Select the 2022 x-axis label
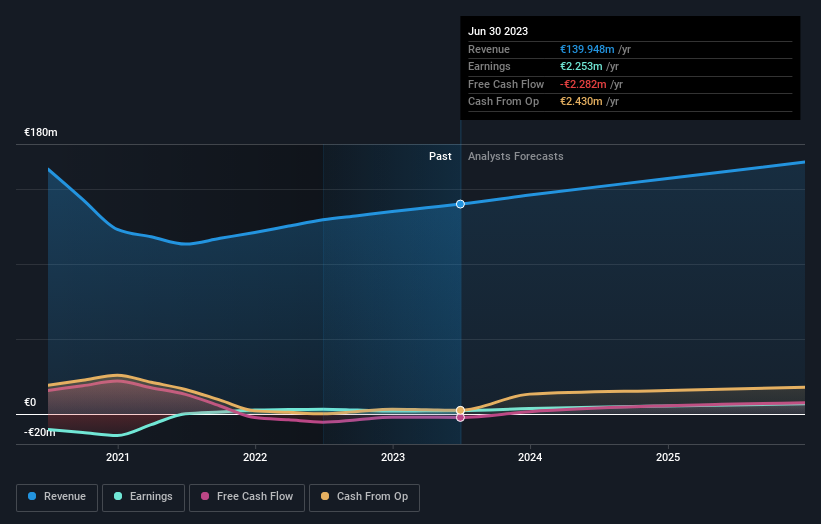The image size is (821, 524). [255, 458]
